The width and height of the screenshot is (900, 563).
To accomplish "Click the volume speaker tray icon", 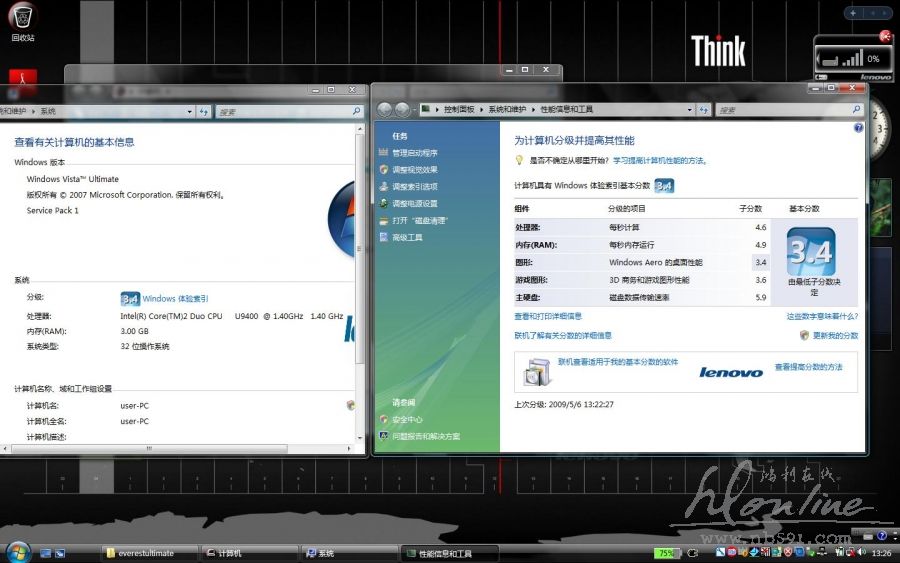I will (862, 552).
